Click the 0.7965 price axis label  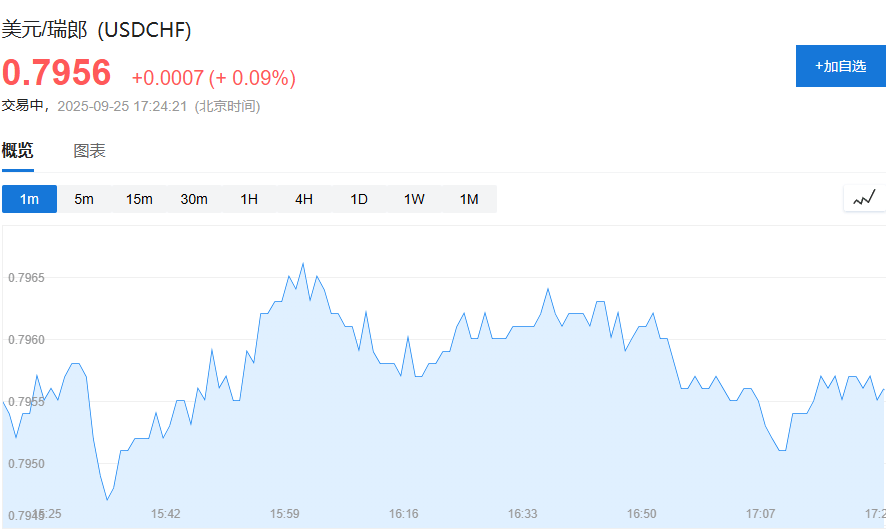pos(26,277)
